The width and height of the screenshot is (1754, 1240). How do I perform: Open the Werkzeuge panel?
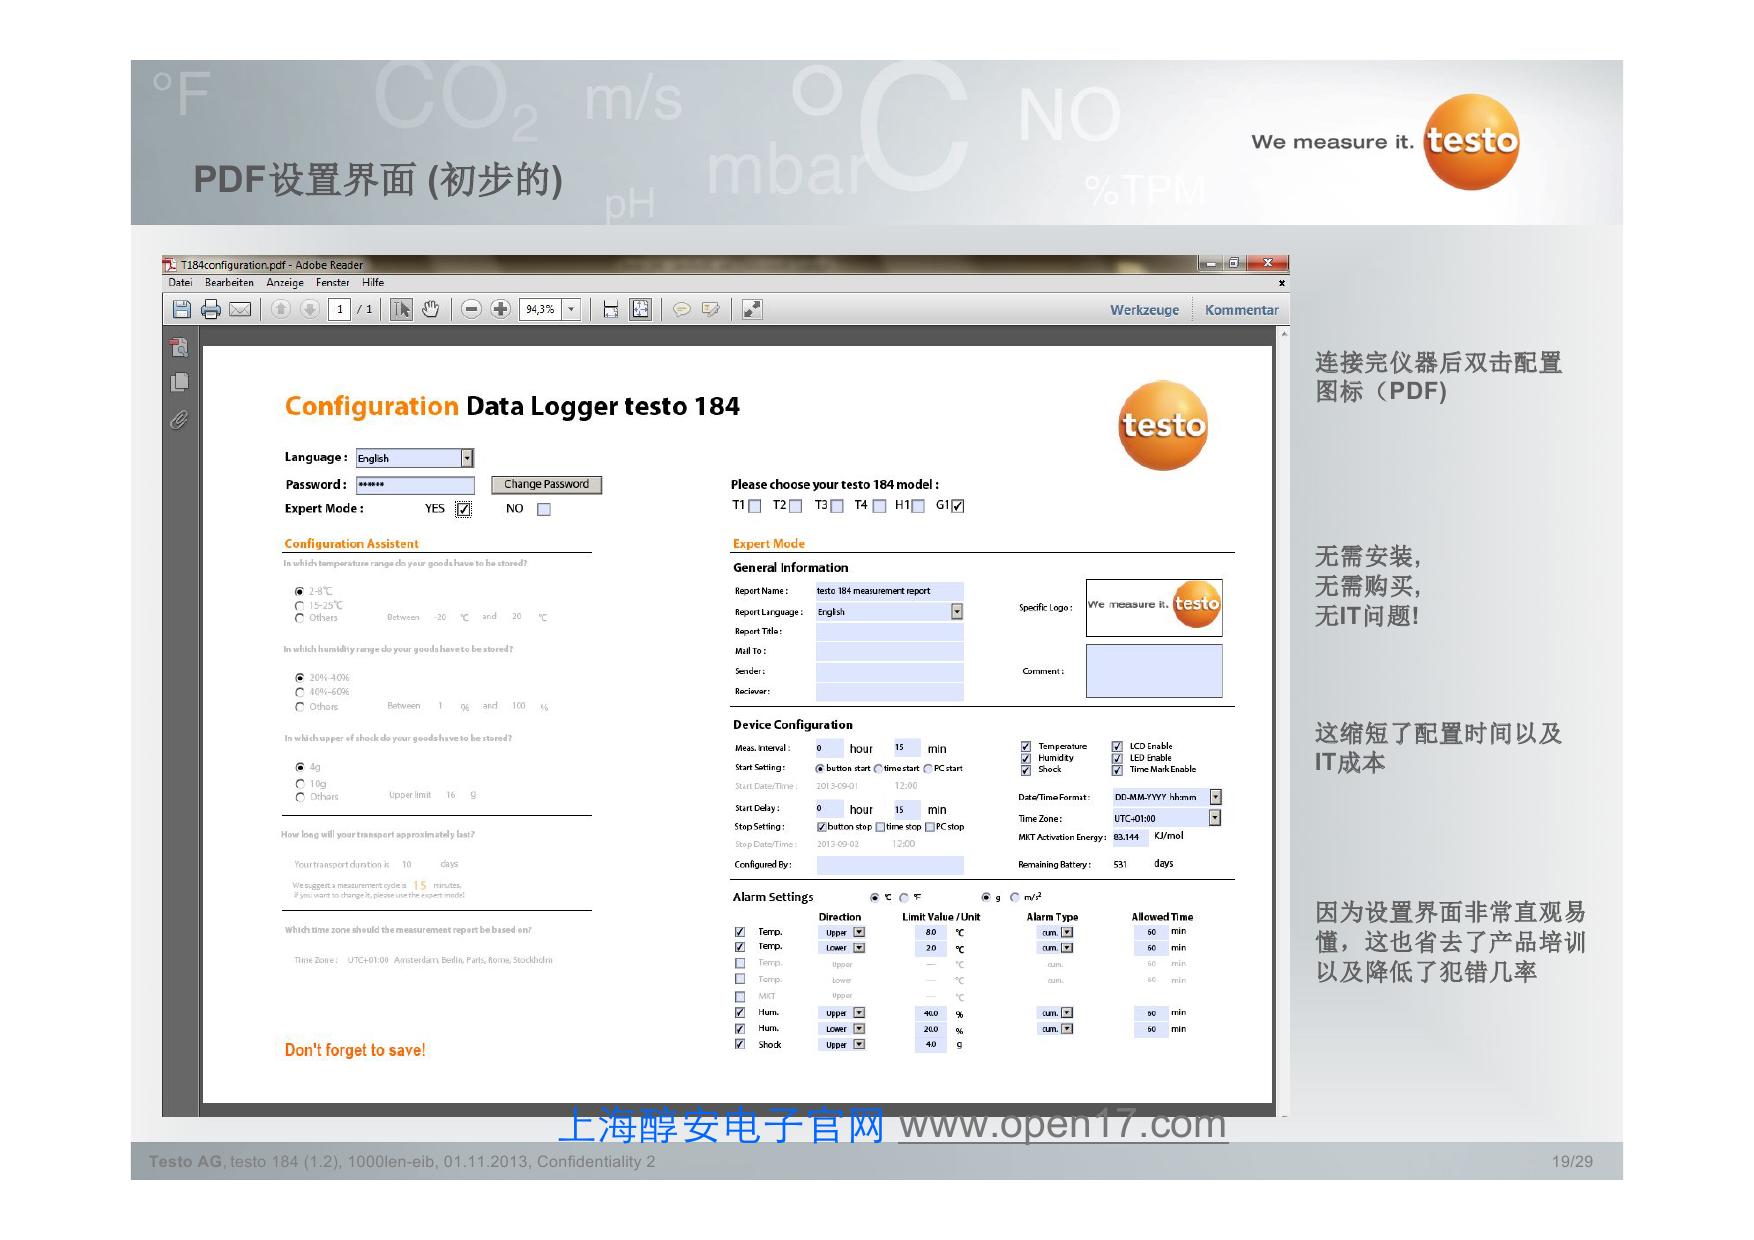(1144, 310)
